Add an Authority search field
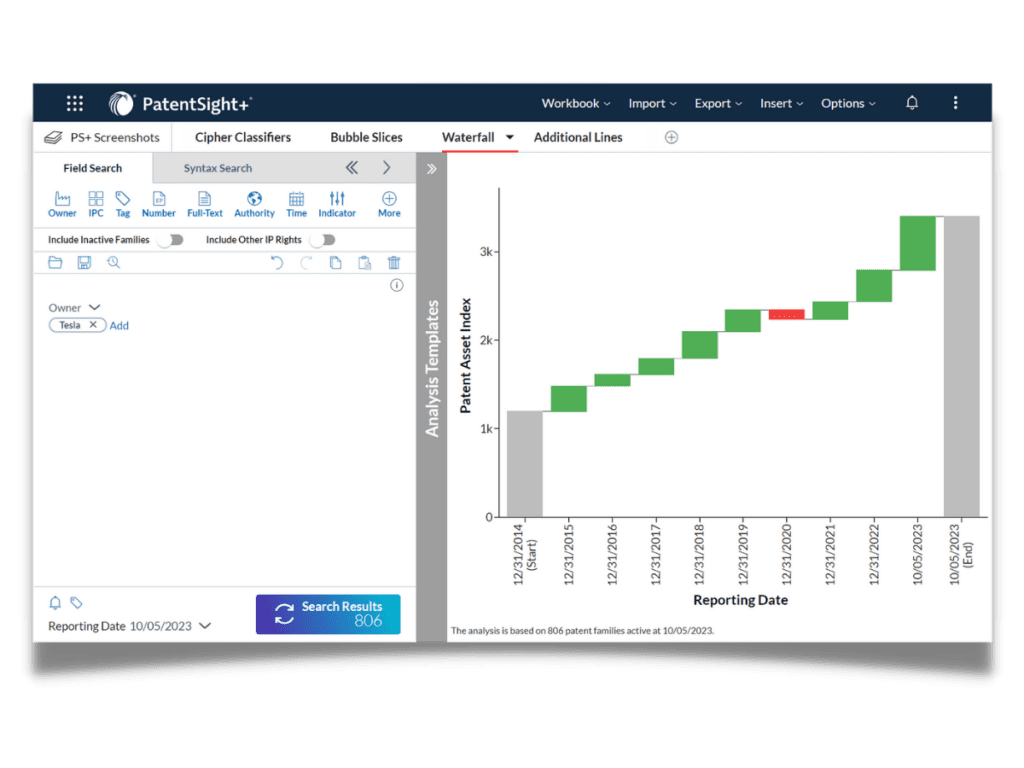Screen dimensions: 1024x768 pos(254,204)
